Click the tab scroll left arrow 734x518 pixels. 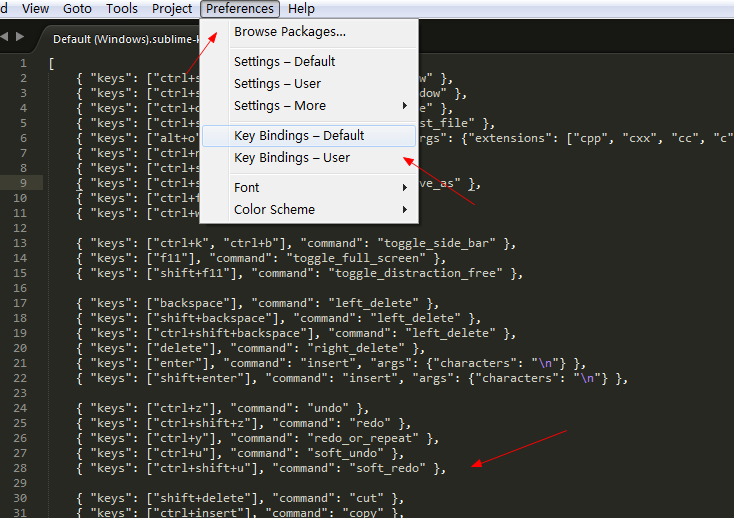point(5,37)
